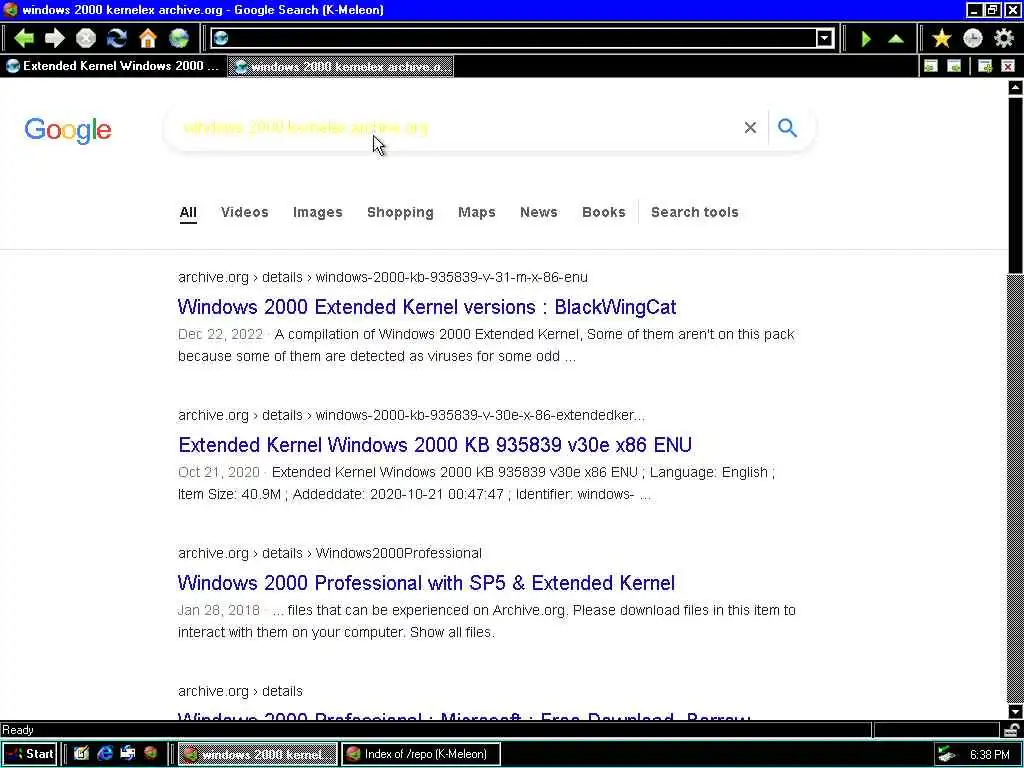1024x768 pixels.
Task: Open Bookmarks with the star icon
Action: point(942,39)
